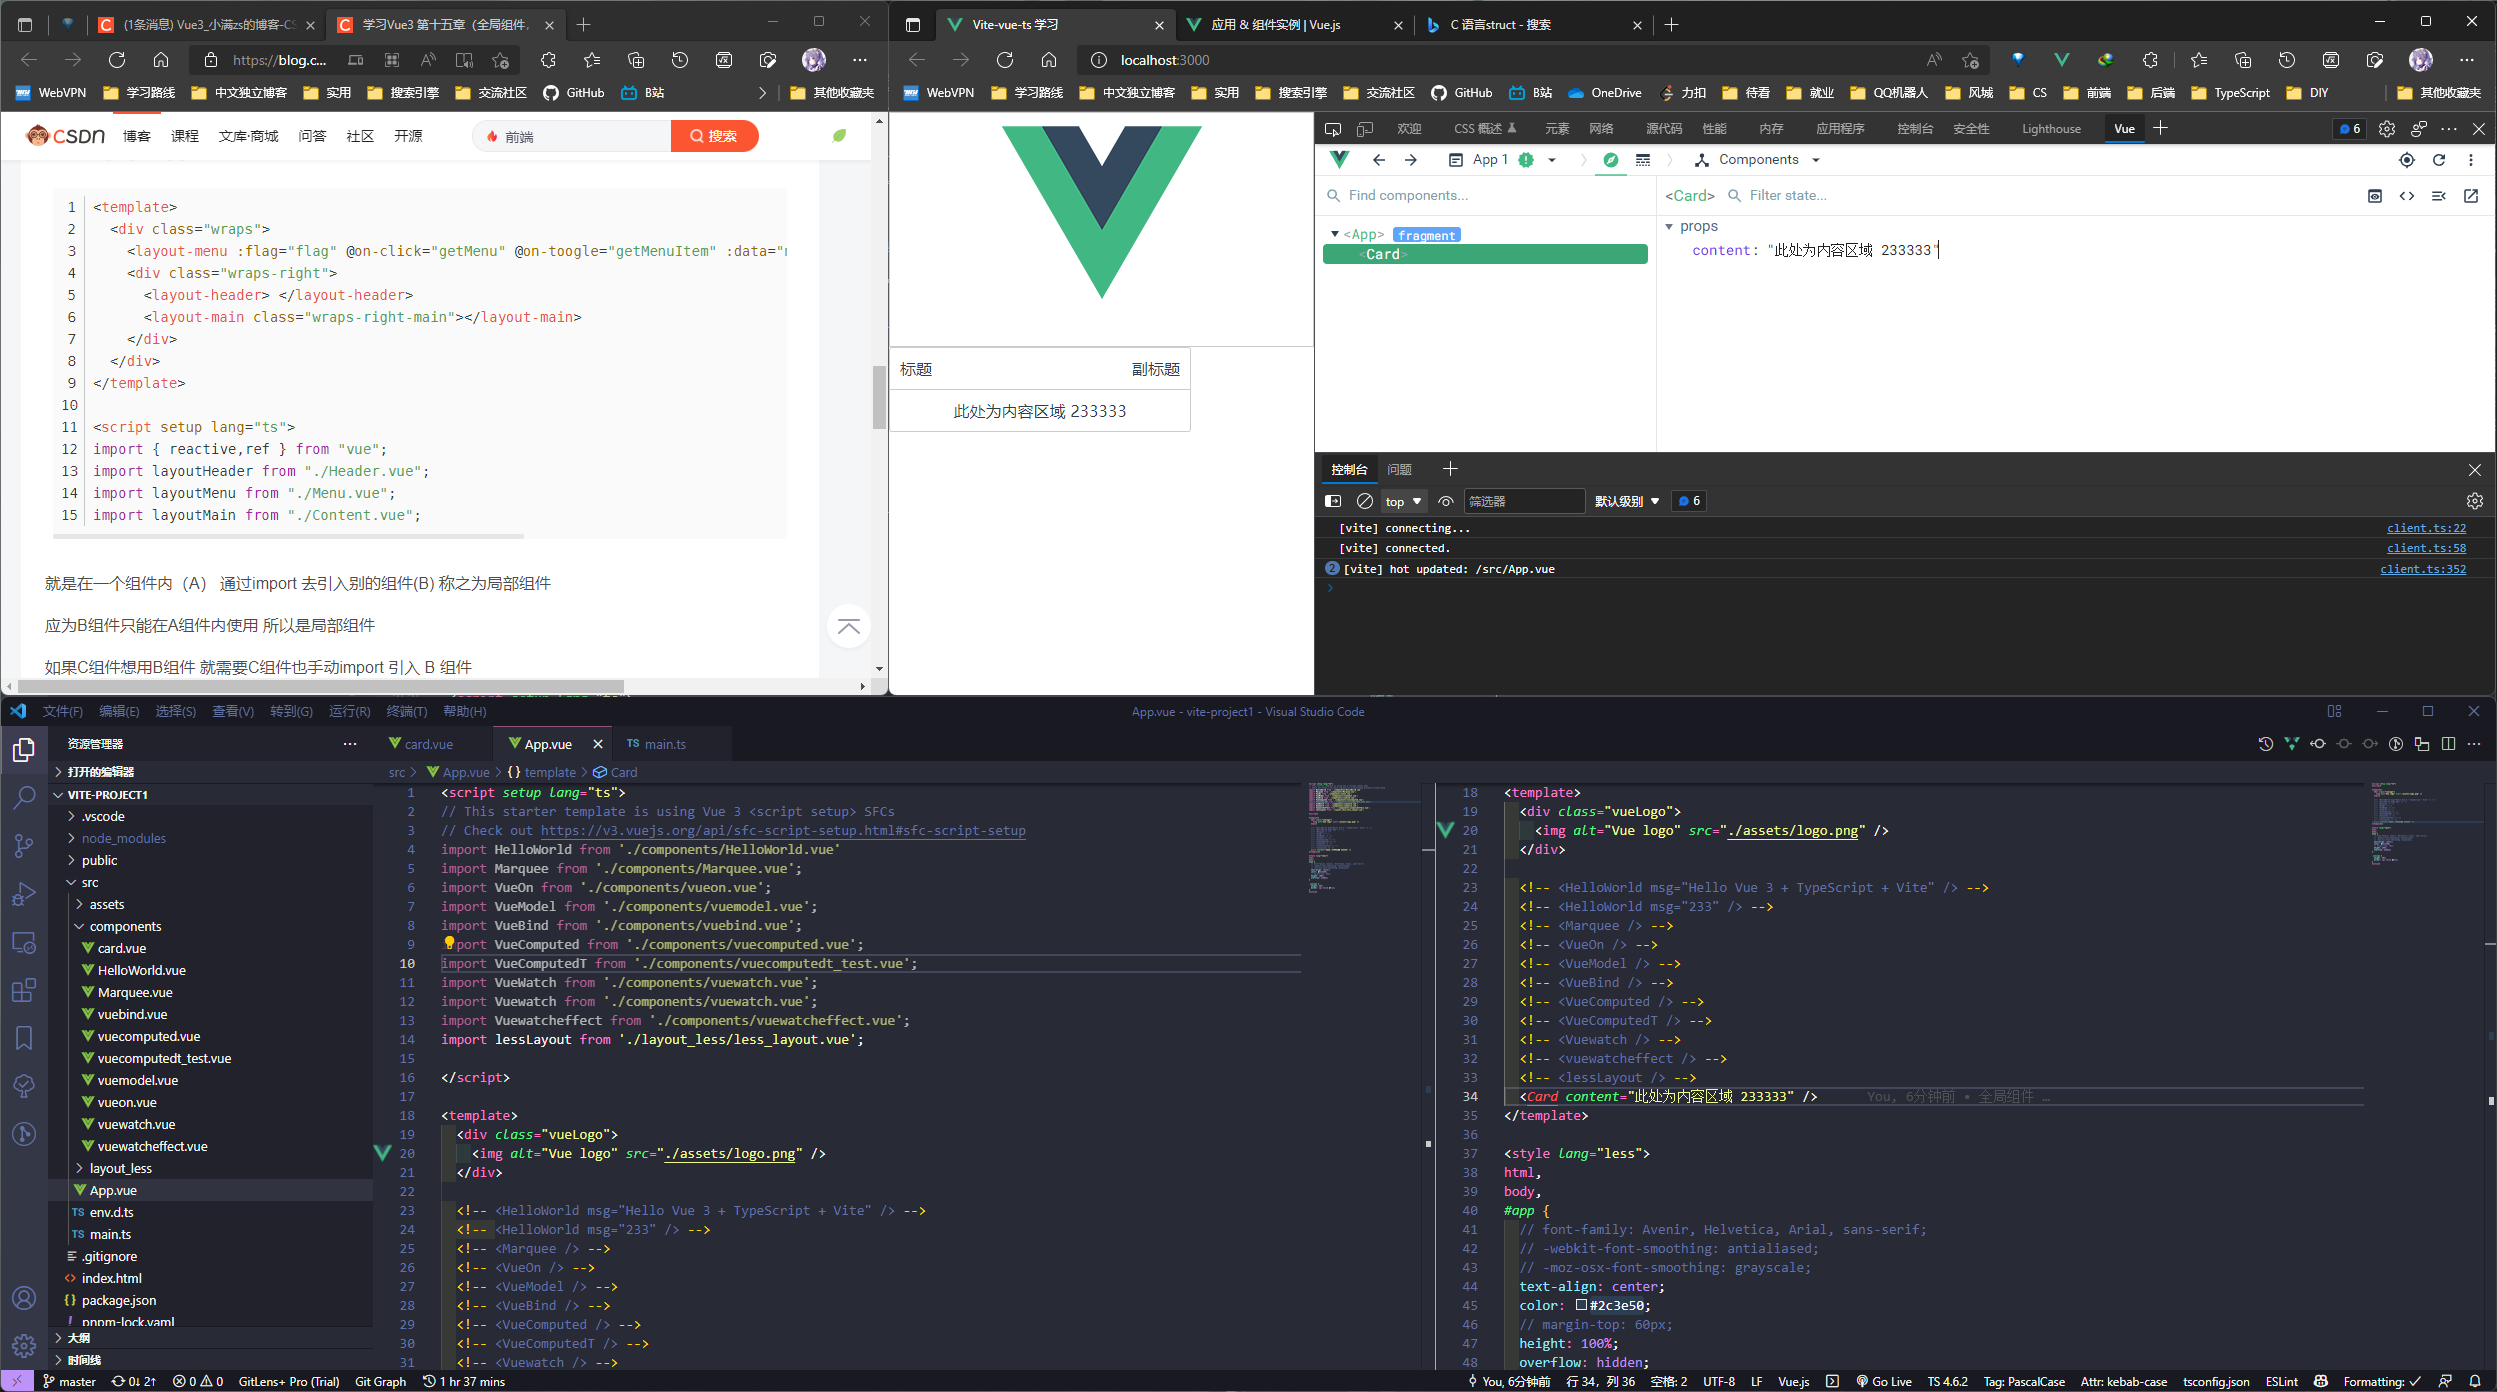The height and width of the screenshot is (1392, 2497).
Task: Open console context 'top' dropdown
Action: point(1403,501)
